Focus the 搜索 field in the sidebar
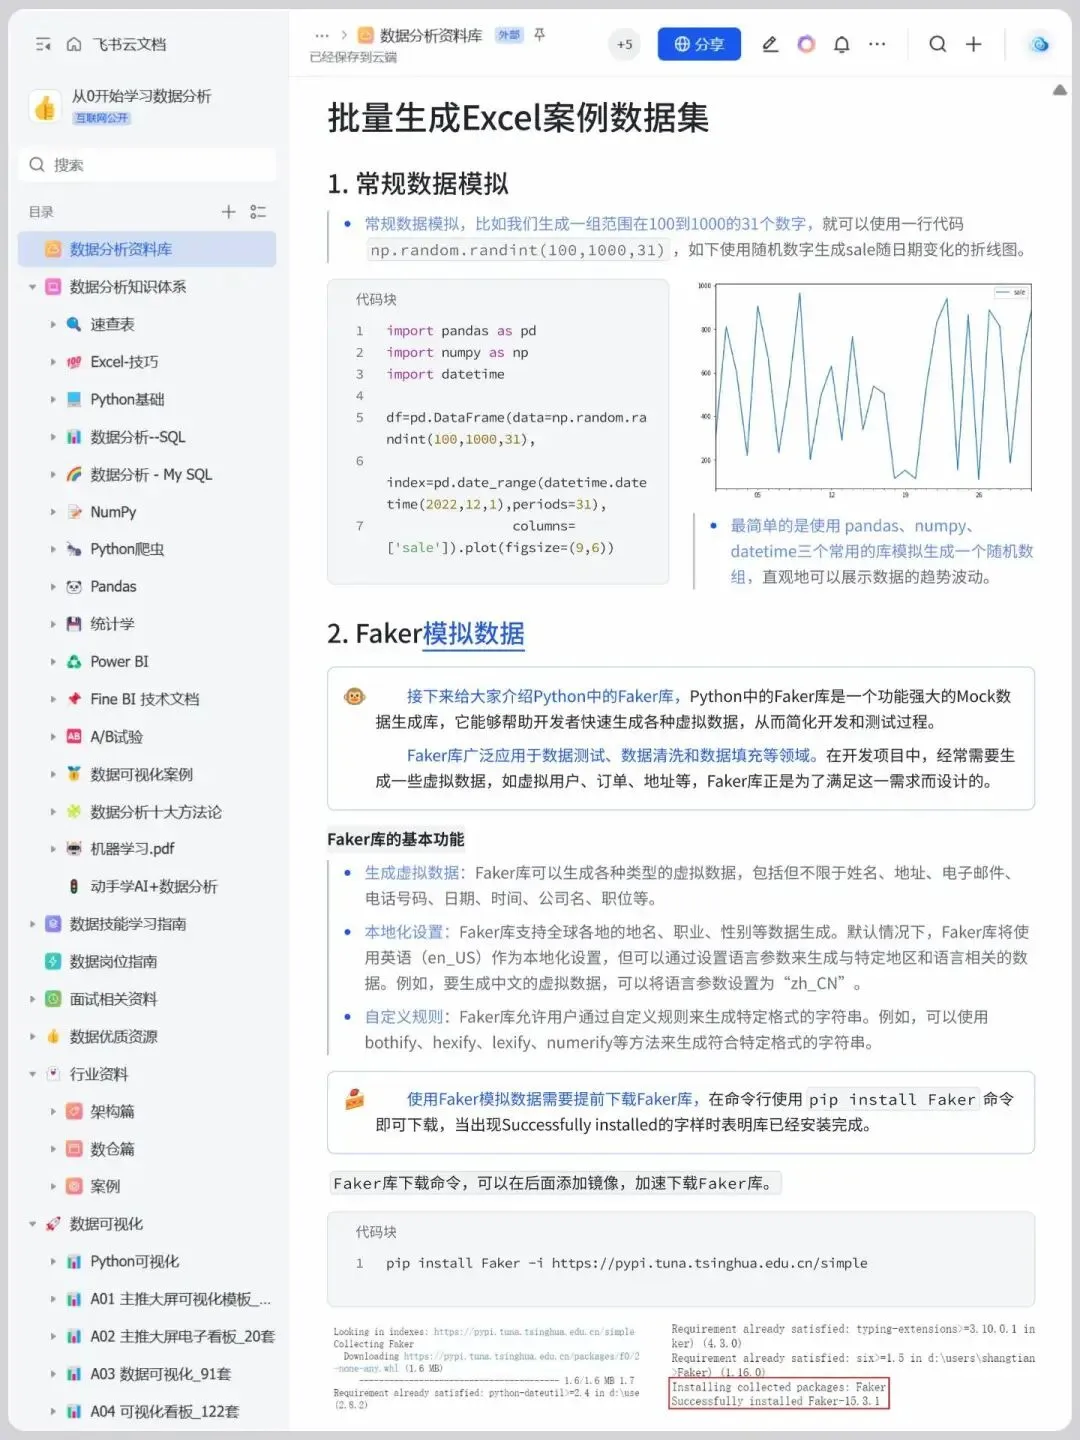This screenshot has height=1440, width=1080. tap(147, 165)
